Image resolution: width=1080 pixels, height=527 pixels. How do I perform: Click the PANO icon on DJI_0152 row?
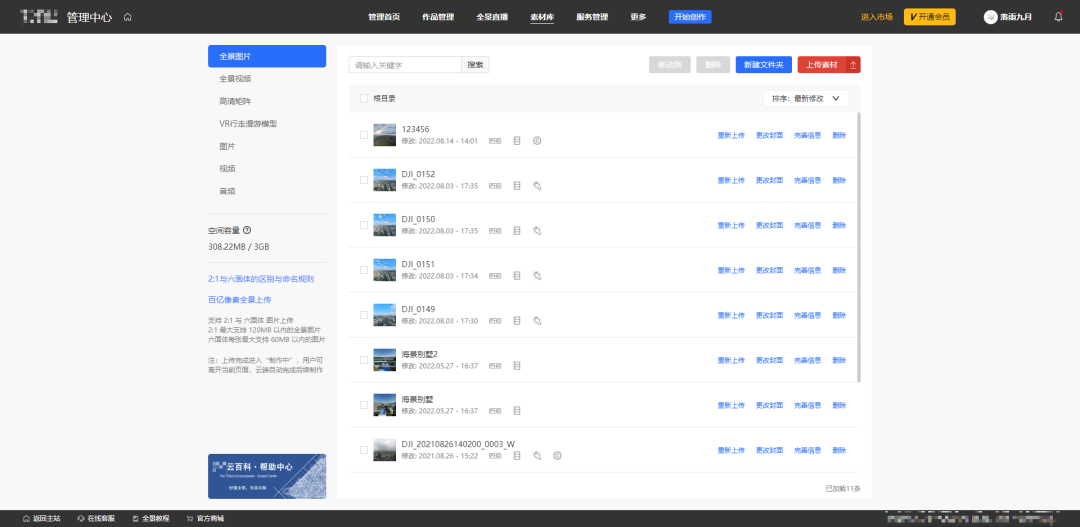(495, 185)
